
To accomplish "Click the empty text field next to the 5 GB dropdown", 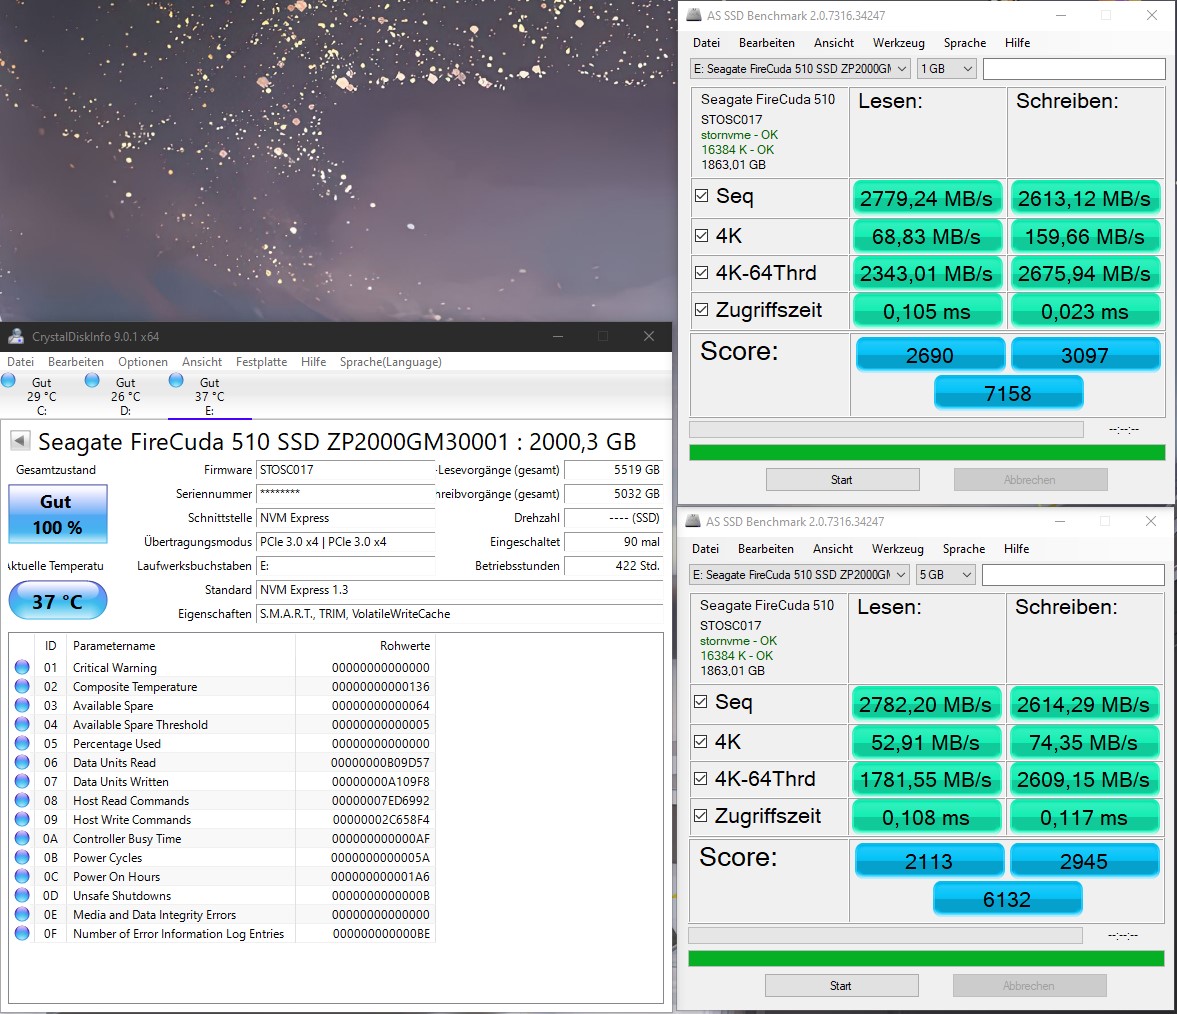I will pos(1073,574).
